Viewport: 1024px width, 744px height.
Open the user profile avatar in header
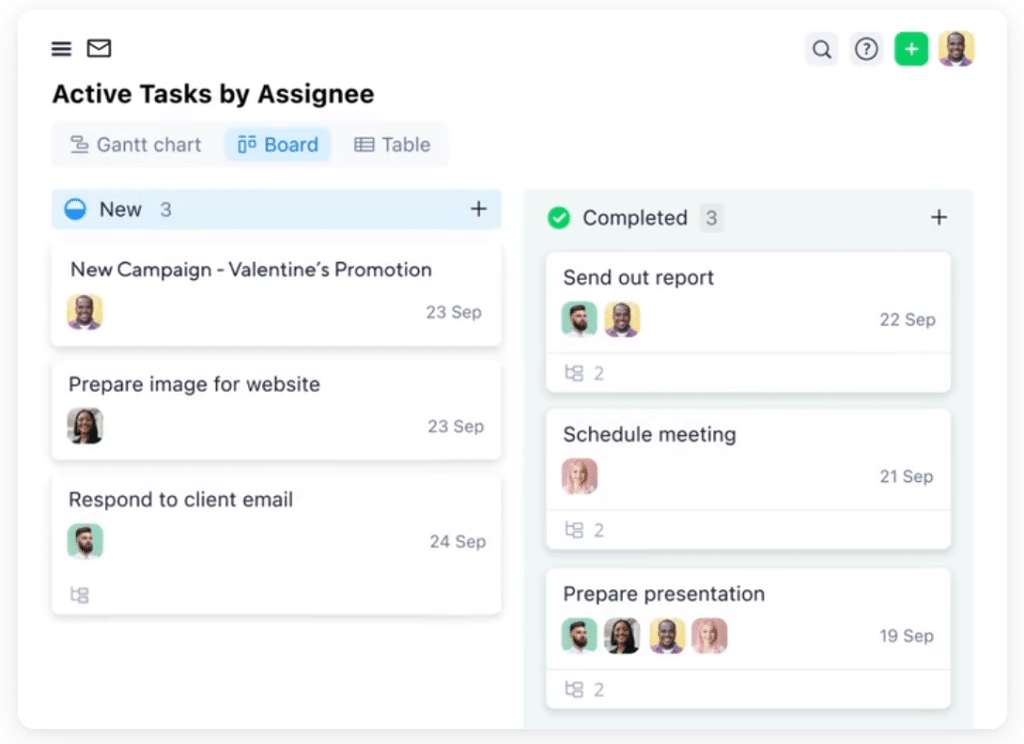[x=956, y=48]
